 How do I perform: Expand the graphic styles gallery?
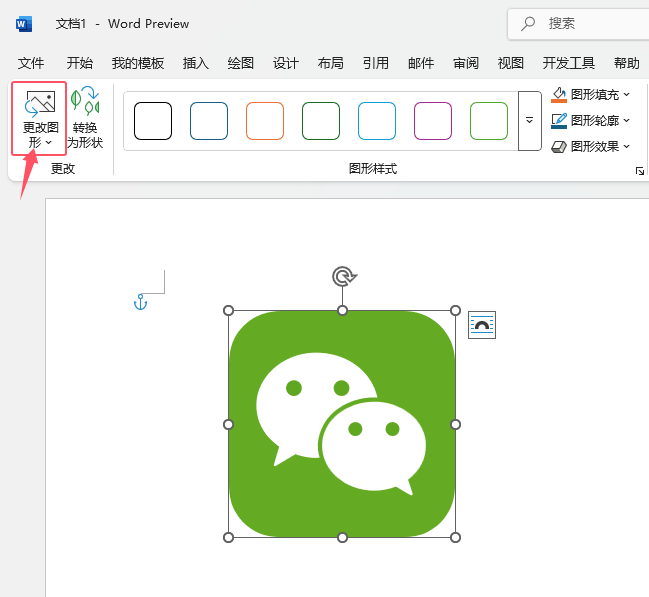(x=529, y=121)
